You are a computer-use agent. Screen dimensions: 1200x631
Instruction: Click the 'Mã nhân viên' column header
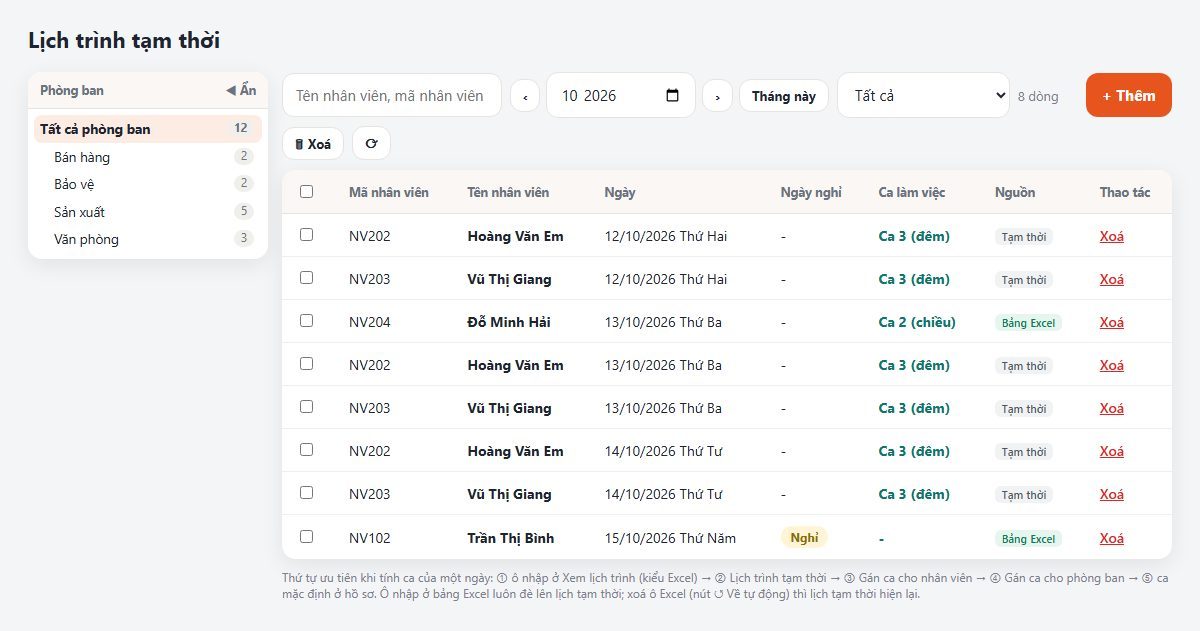click(x=389, y=192)
